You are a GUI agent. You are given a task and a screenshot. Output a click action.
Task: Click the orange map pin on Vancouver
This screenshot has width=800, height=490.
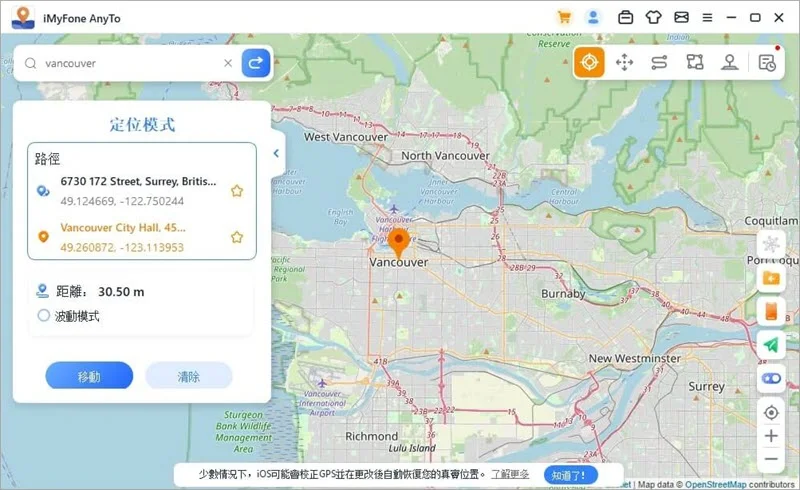[398, 243]
